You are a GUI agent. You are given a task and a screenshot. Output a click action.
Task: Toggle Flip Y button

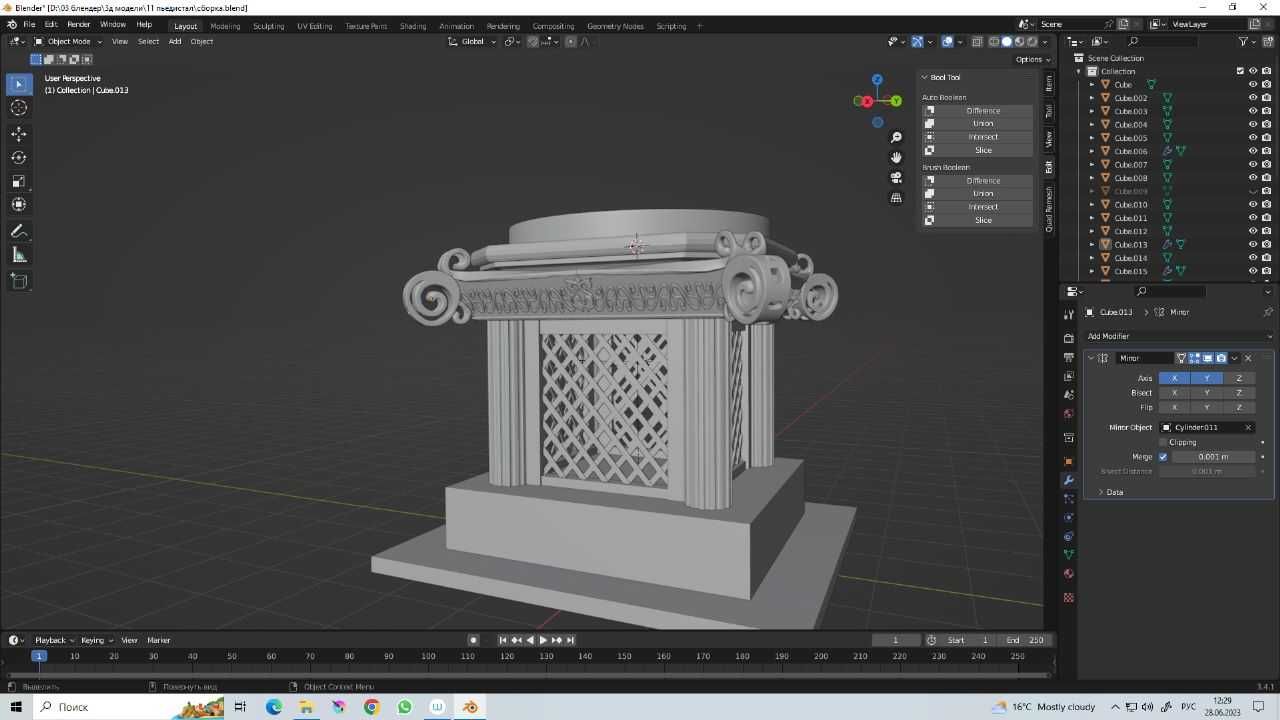tap(1206, 407)
